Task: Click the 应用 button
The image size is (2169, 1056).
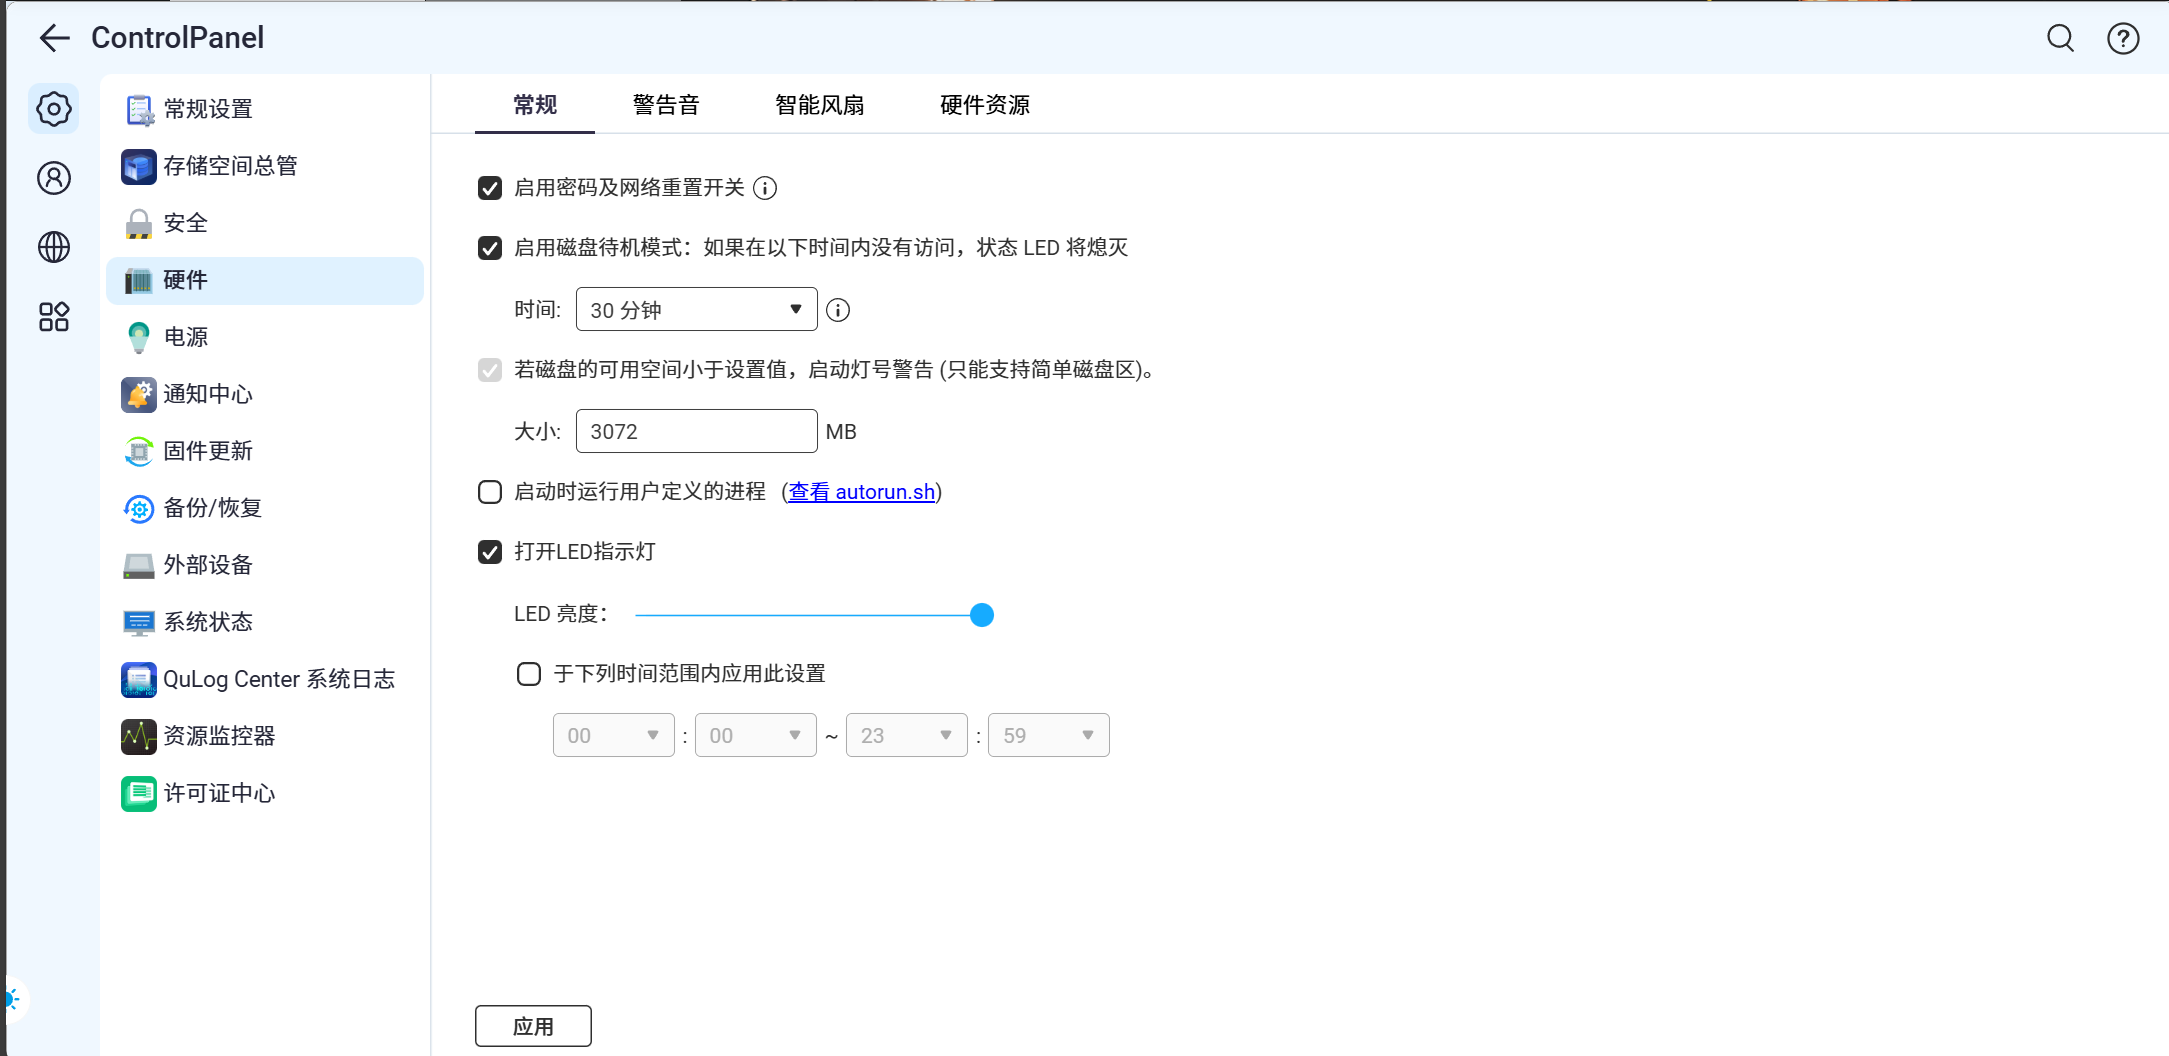Action: pos(533,1026)
